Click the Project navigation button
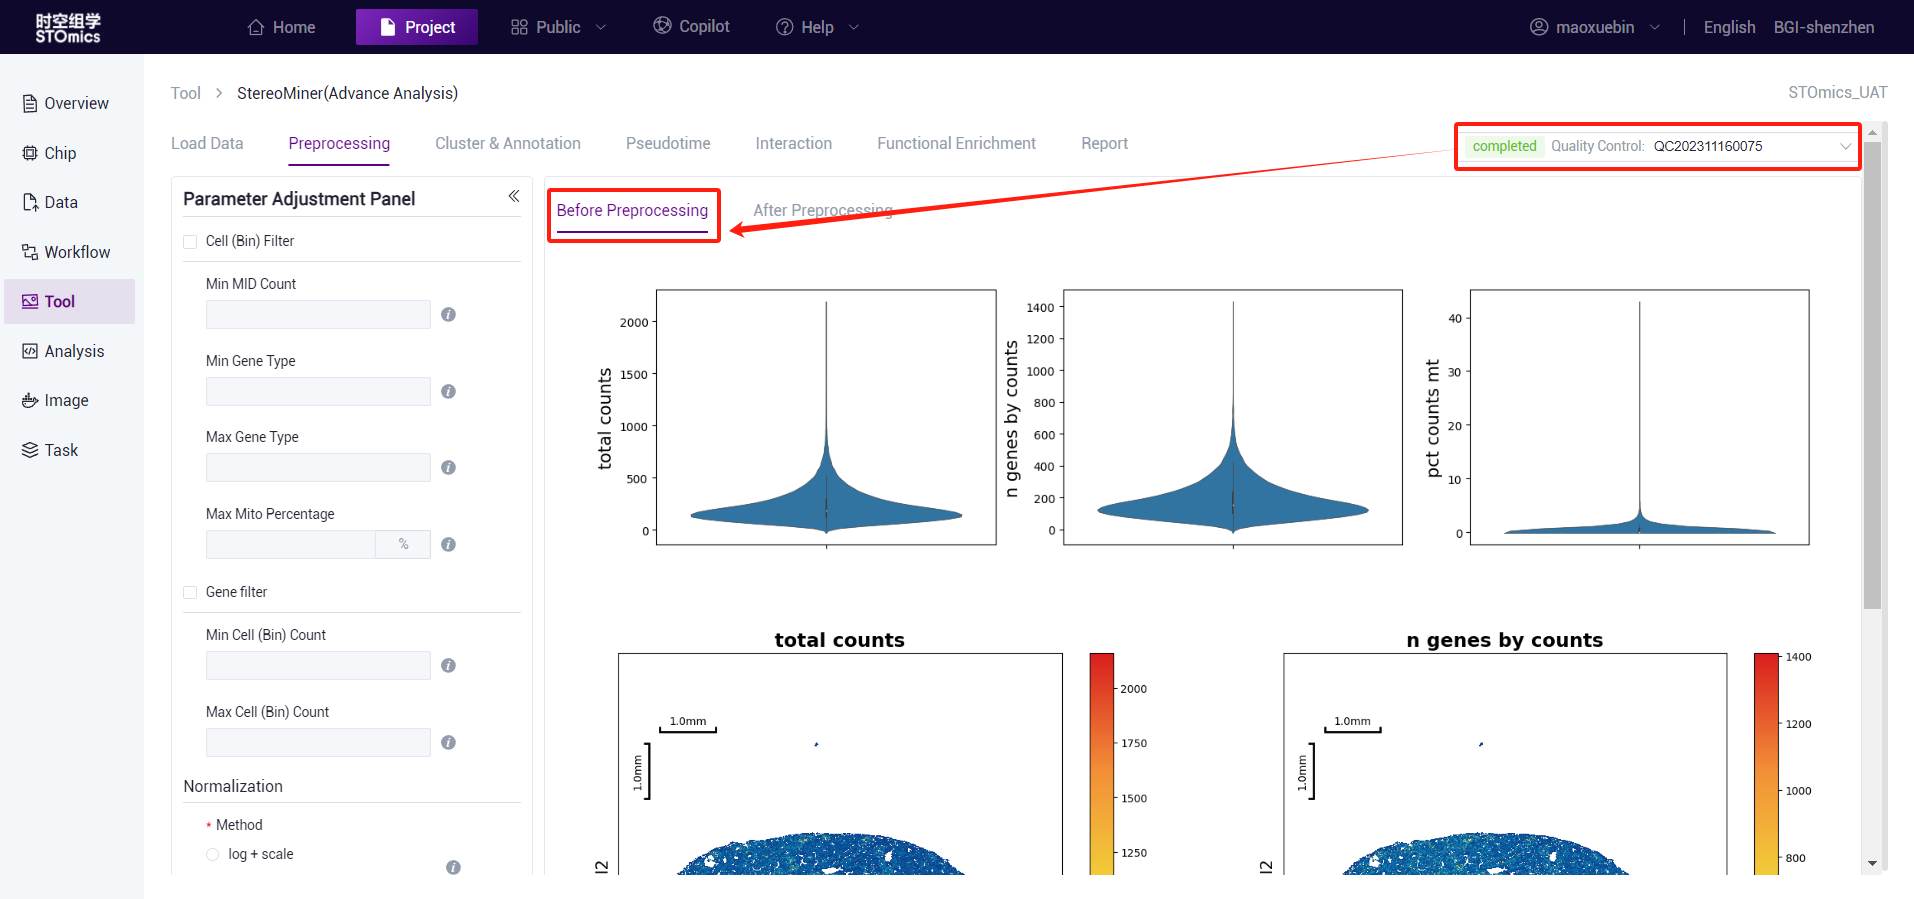The width and height of the screenshot is (1914, 899). click(417, 27)
